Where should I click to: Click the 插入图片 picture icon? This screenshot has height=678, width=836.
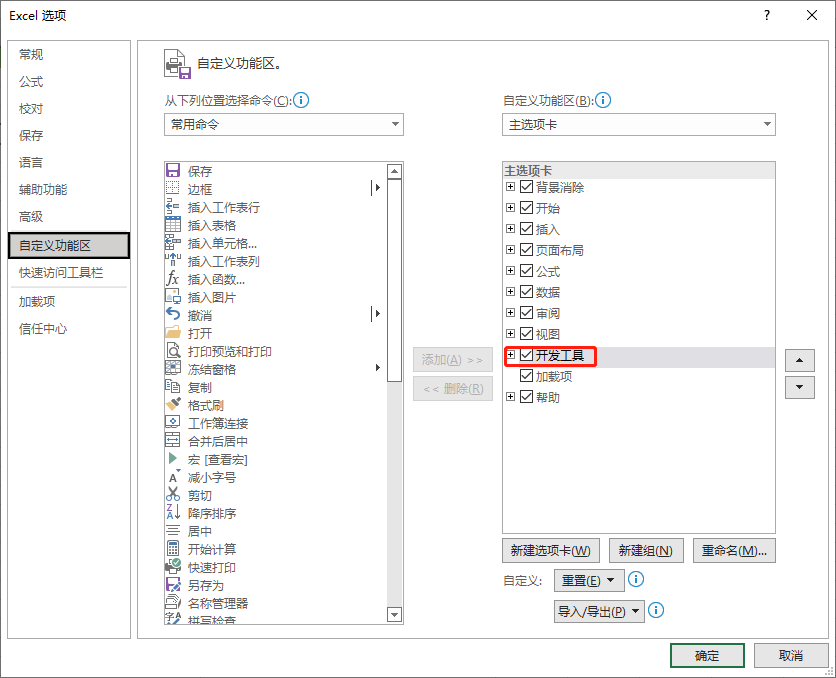tap(173, 296)
